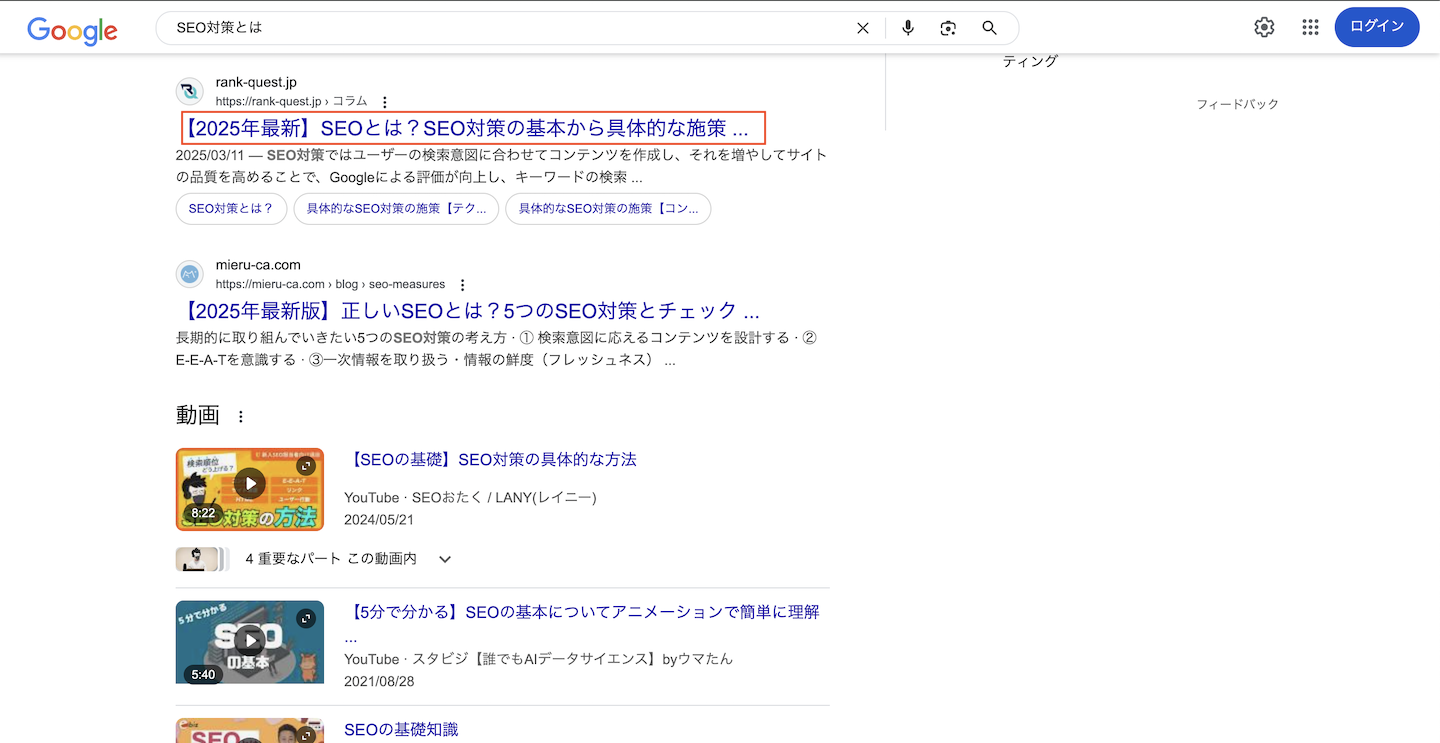Open search settings gear
Image resolution: width=1440 pixels, height=743 pixels.
pos(1264,27)
